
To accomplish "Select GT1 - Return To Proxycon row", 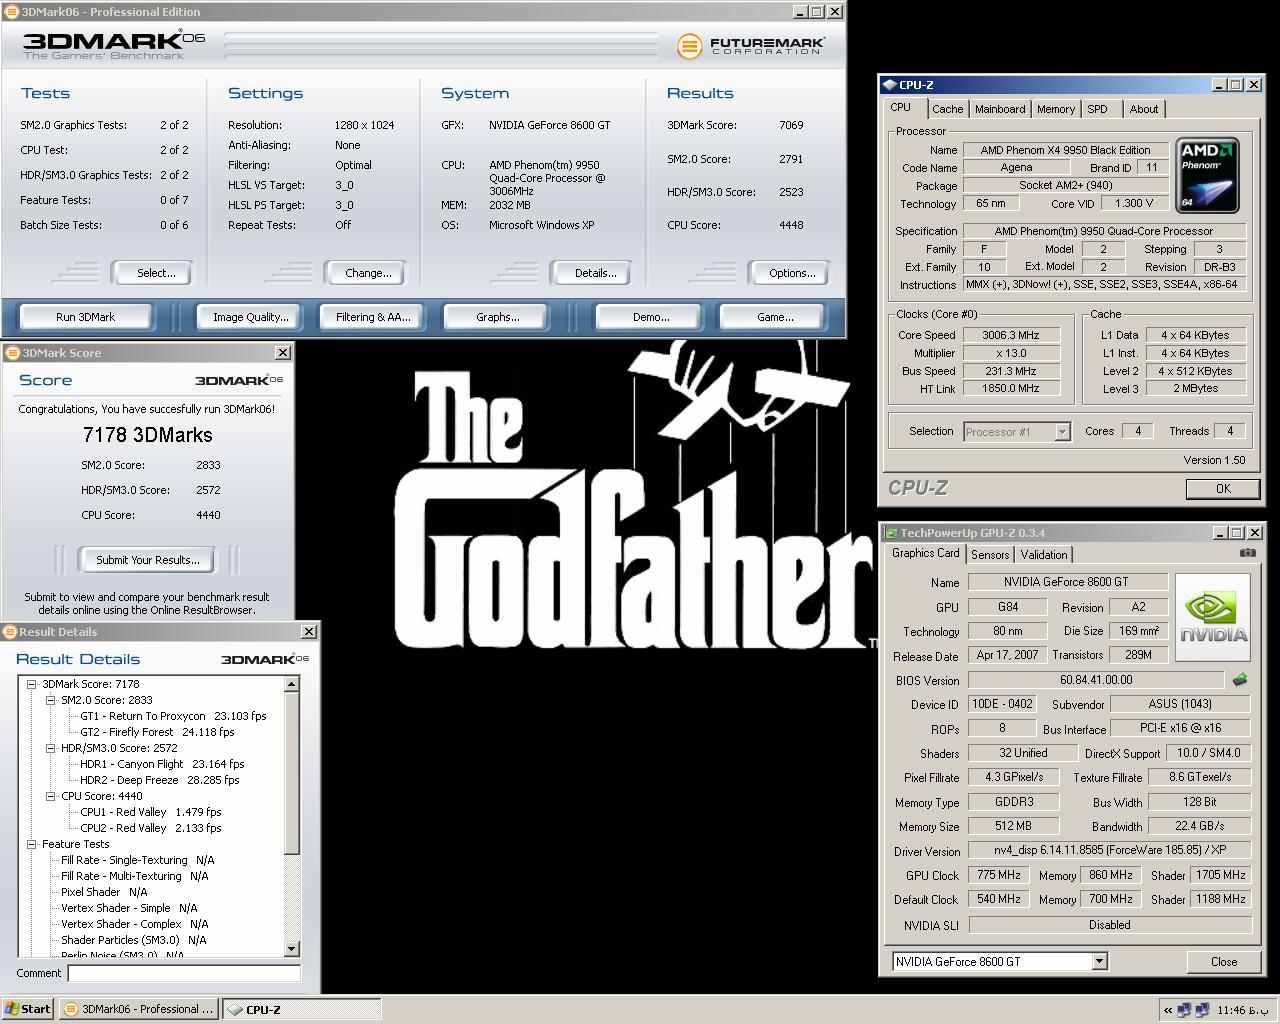I will (173, 716).
